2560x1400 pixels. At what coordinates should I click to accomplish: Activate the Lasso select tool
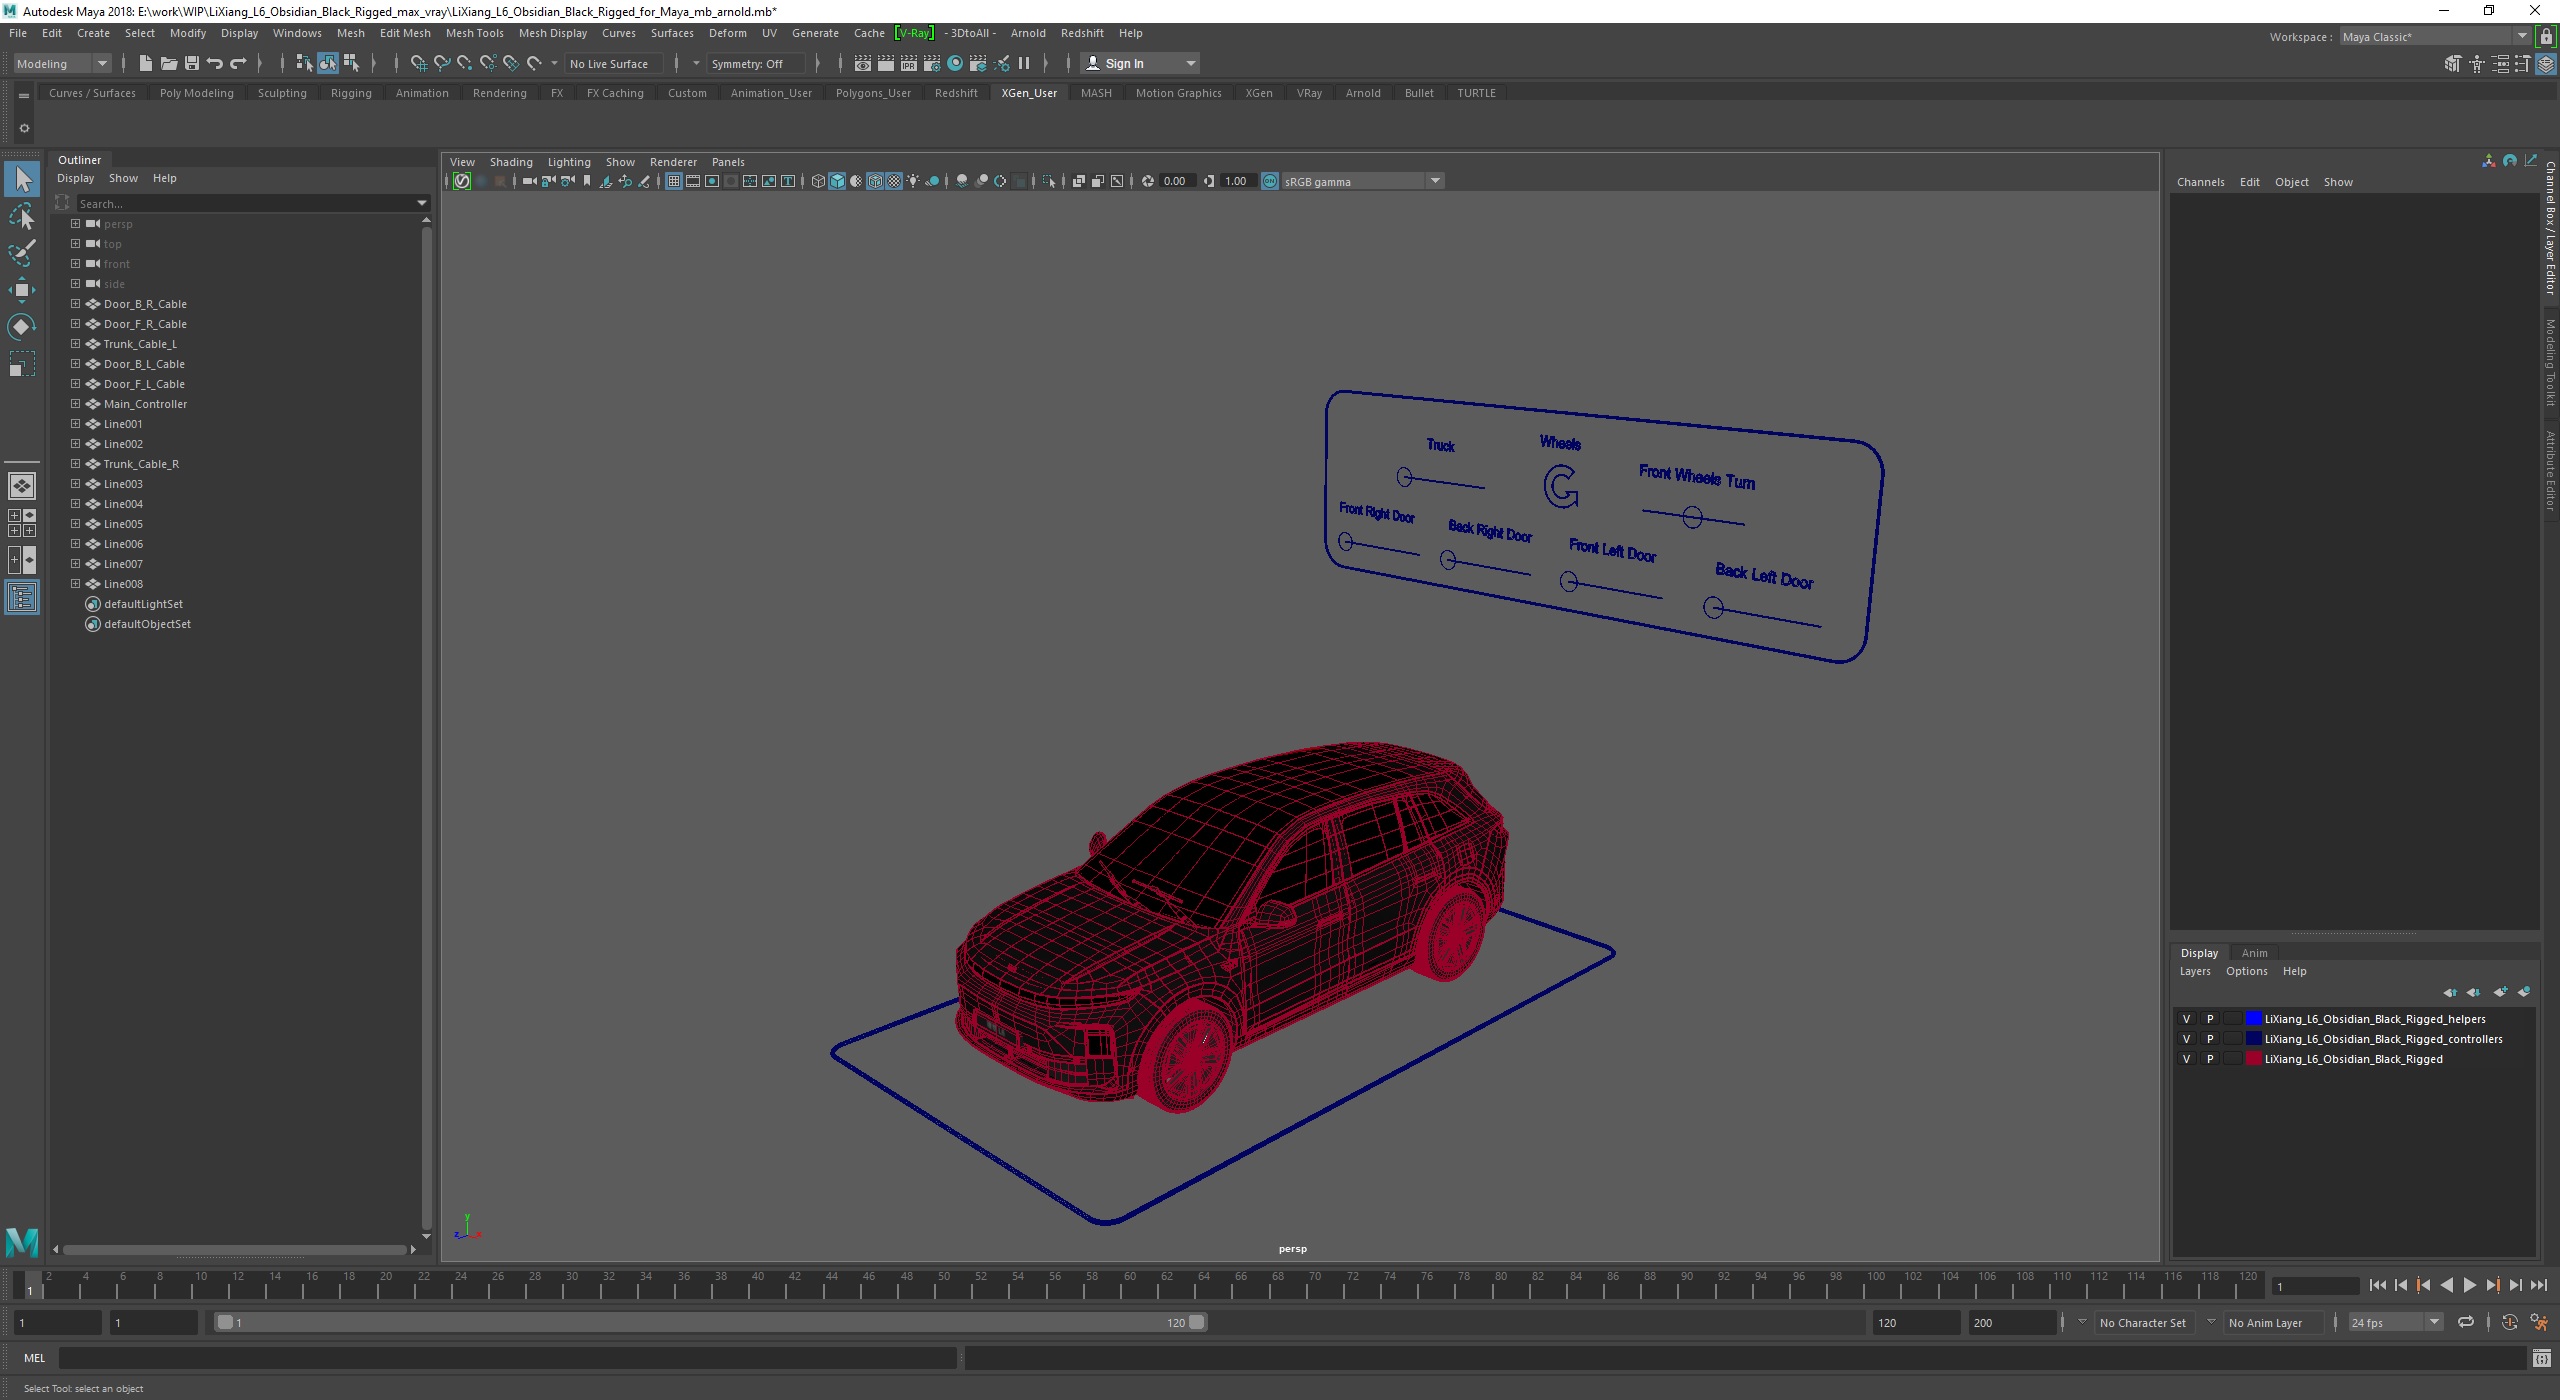[22, 216]
